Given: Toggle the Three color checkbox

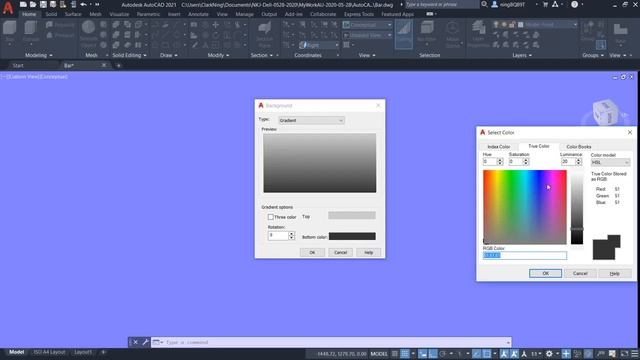Looking at the screenshot, I should tap(271, 217).
